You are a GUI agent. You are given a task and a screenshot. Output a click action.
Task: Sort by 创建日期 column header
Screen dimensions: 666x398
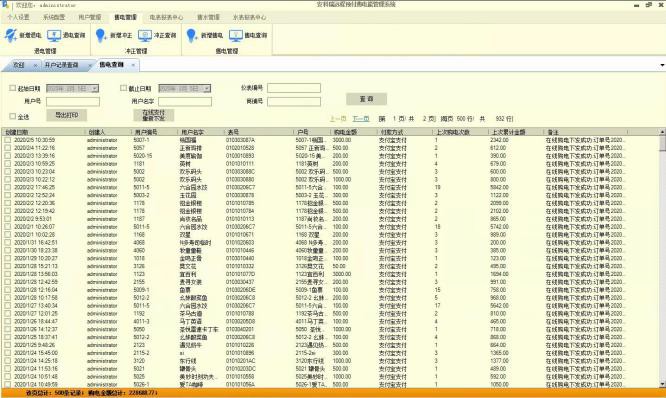43,132
